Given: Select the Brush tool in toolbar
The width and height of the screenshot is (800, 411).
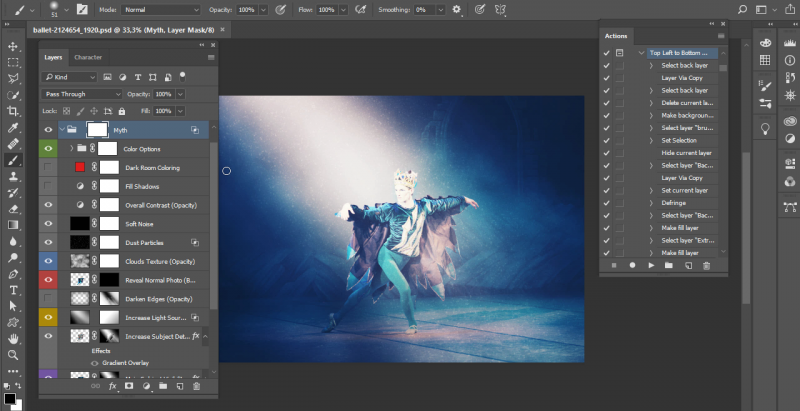Looking at the screenshot, I should [x=13, y=160].
